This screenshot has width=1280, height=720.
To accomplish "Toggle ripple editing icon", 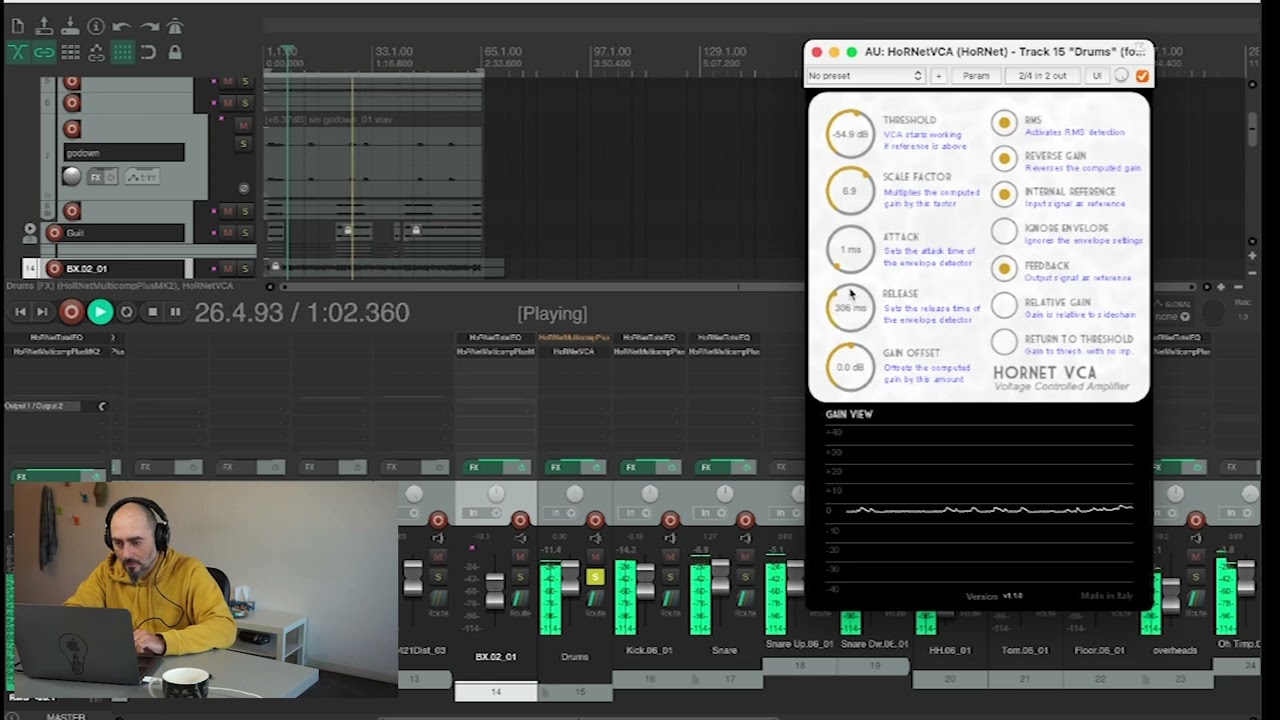I will (x=70, y=52).
